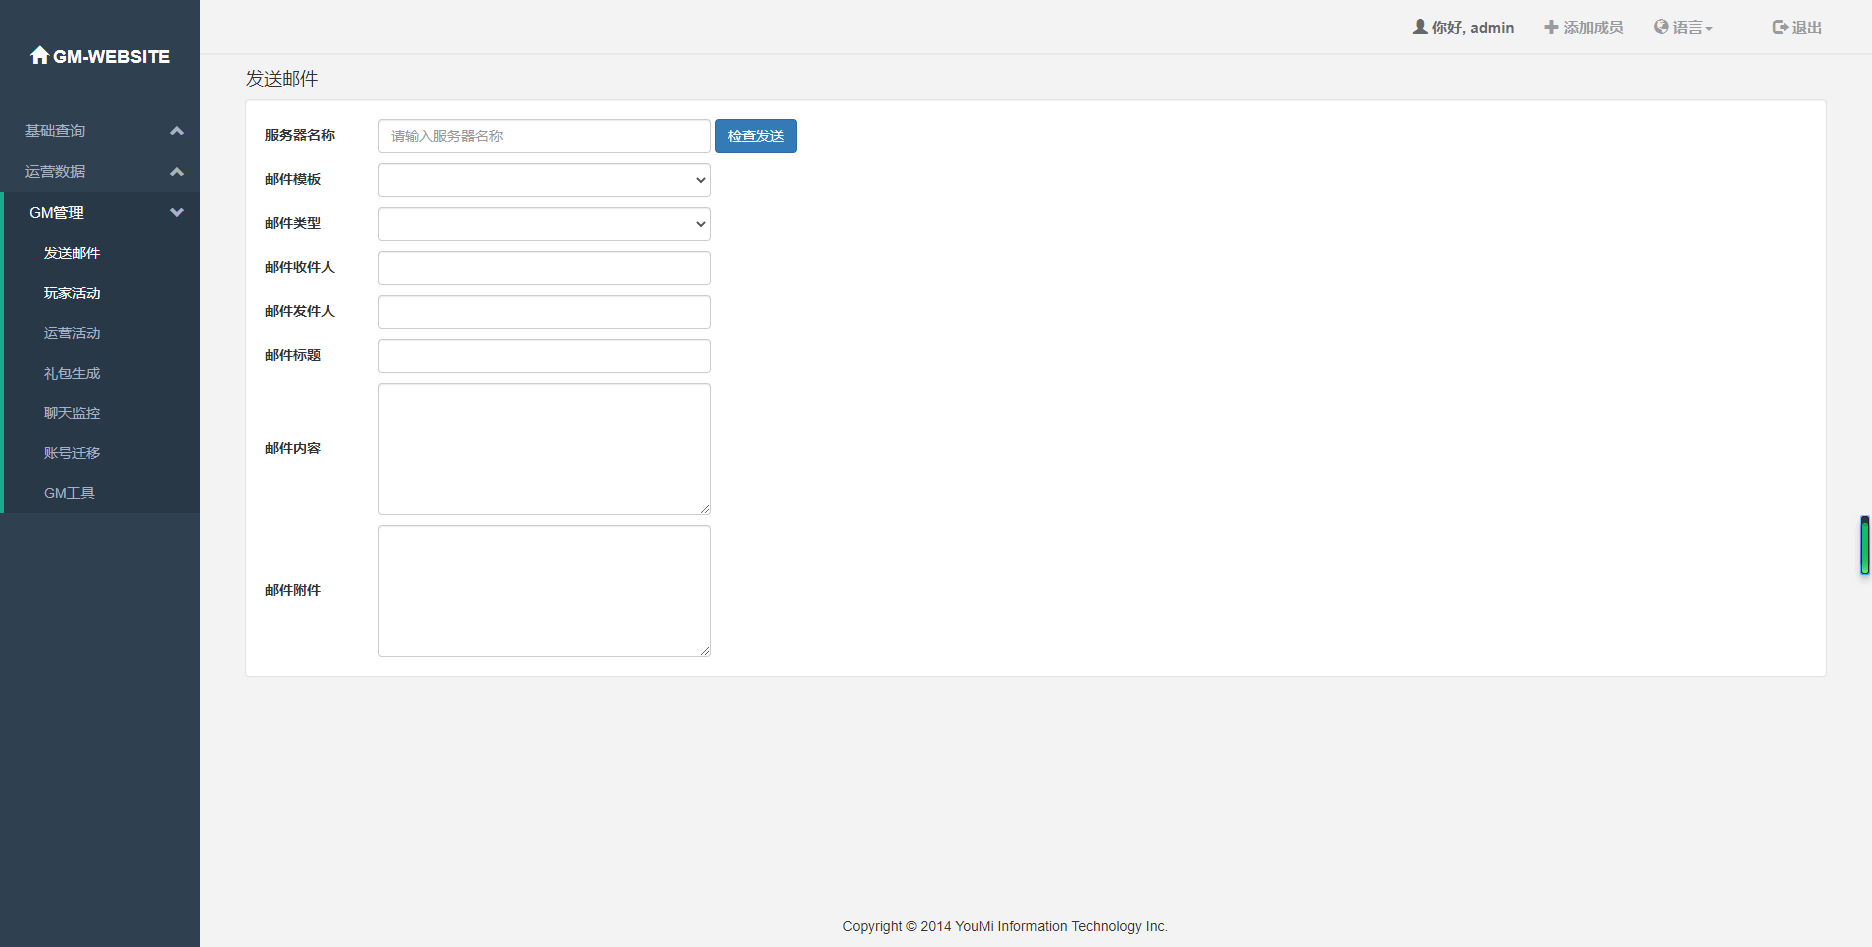1872x947 pixels.
Task: Click the 邮件内容 field label
Action: (293, 448)
